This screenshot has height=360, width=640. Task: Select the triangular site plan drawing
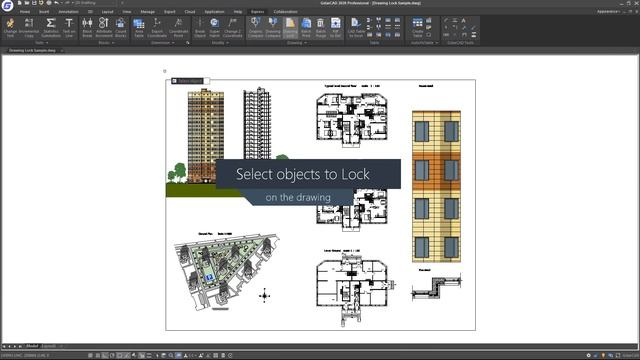(227, 272)
